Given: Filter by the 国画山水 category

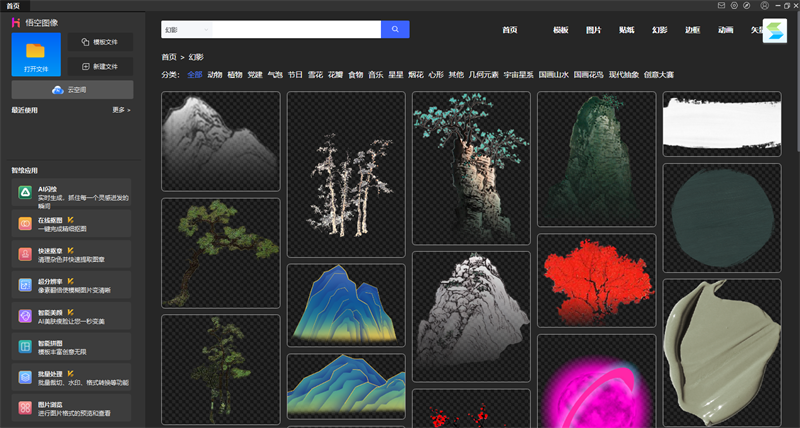Looking at the screenshot, I should 552,75.
